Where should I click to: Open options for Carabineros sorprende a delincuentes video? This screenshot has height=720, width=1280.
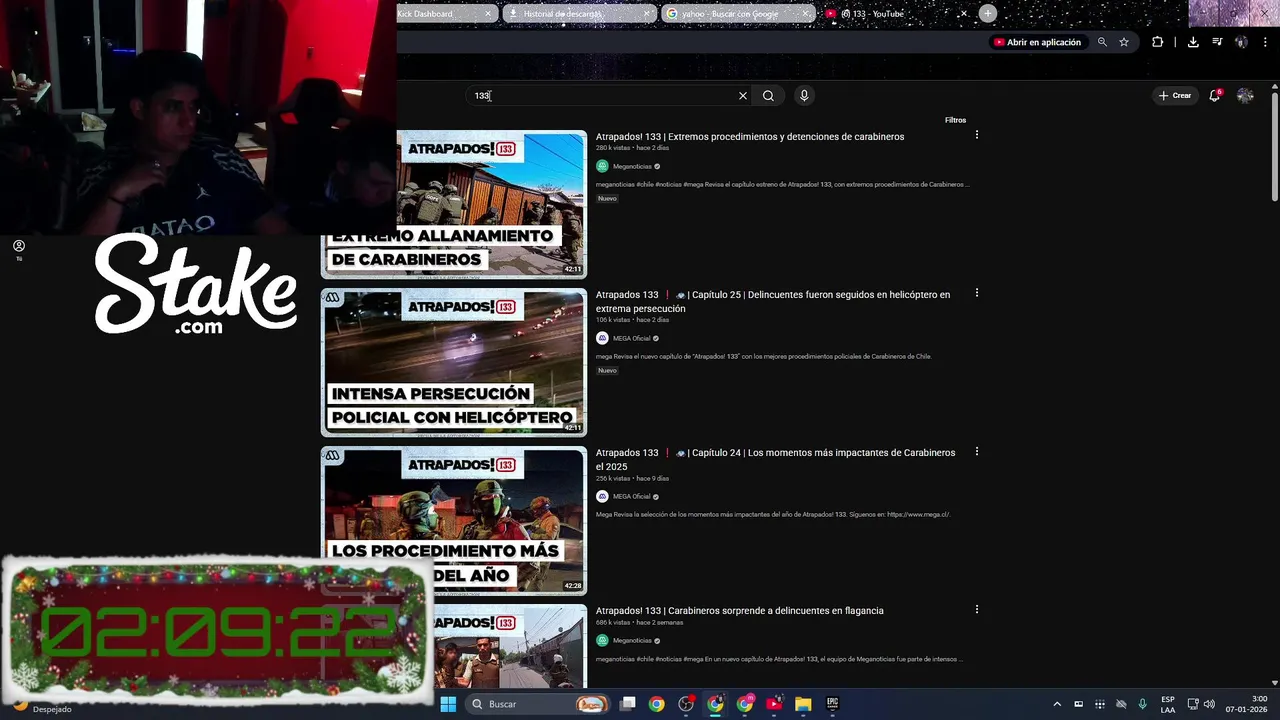pyautogui.click(x=977, y=609)
